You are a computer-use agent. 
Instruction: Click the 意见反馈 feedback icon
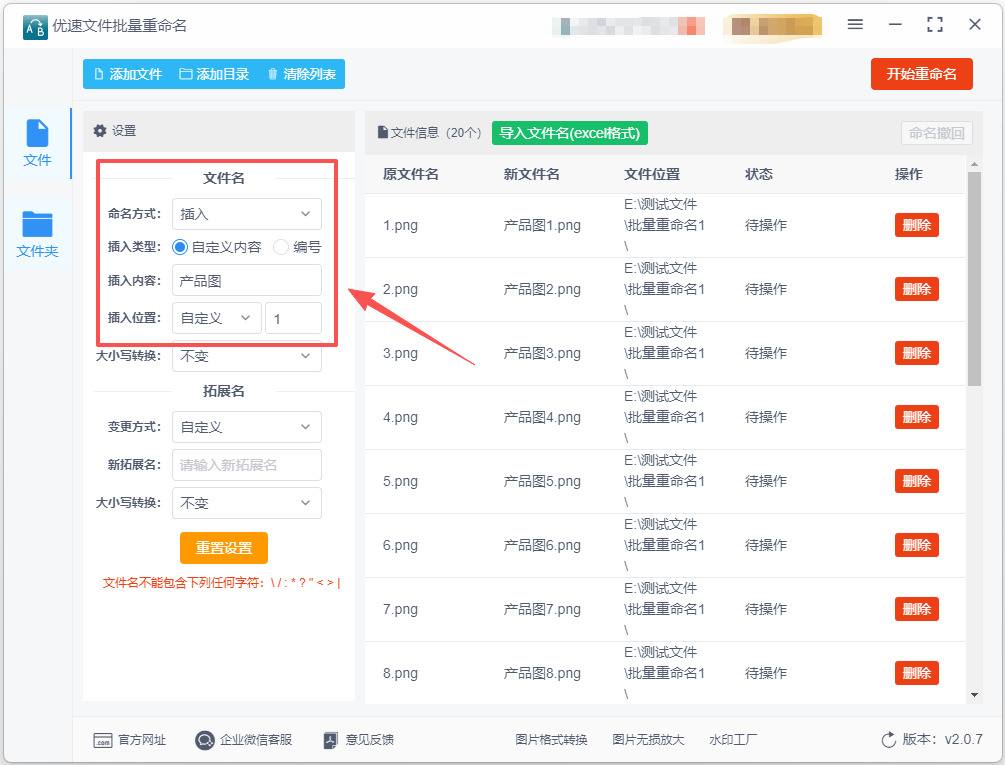click(x=331, y=741)
